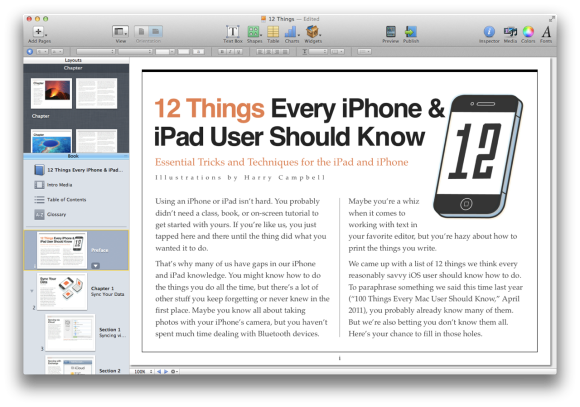Viewport: 580px width, 407px height.
Task: Insert a Table
Action: 273,34
